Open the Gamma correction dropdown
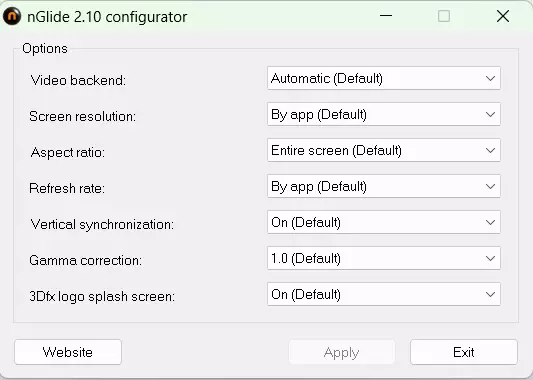 click(x=384, y=258)
